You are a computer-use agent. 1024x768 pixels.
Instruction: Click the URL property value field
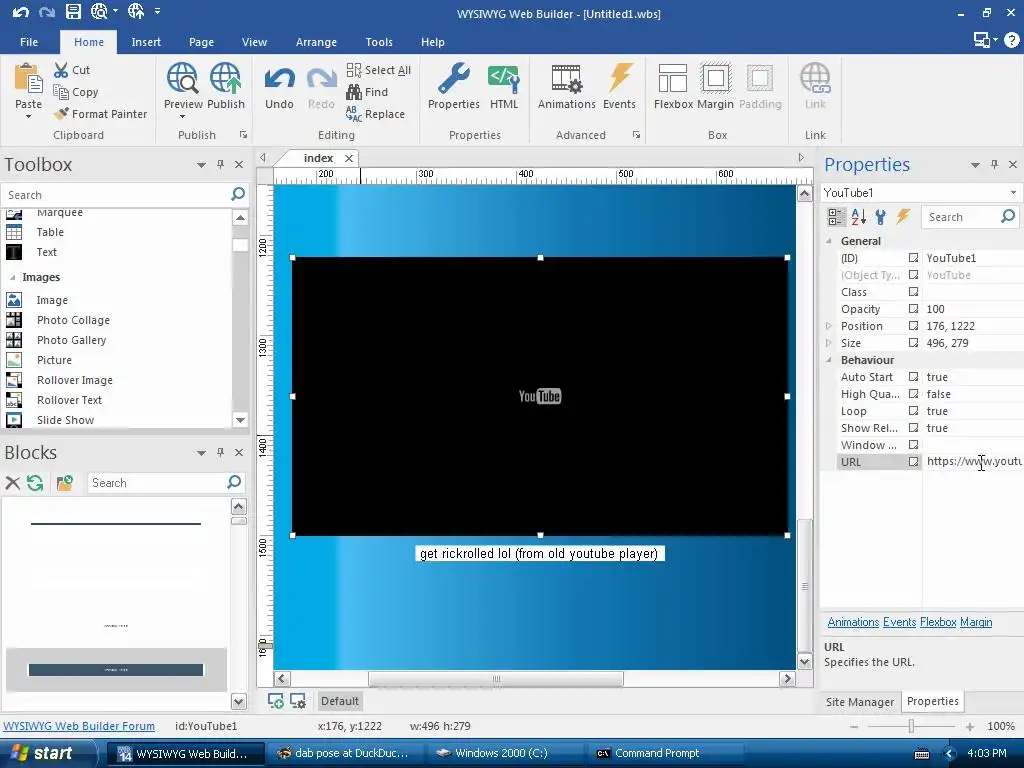click(x=973, y=462)
